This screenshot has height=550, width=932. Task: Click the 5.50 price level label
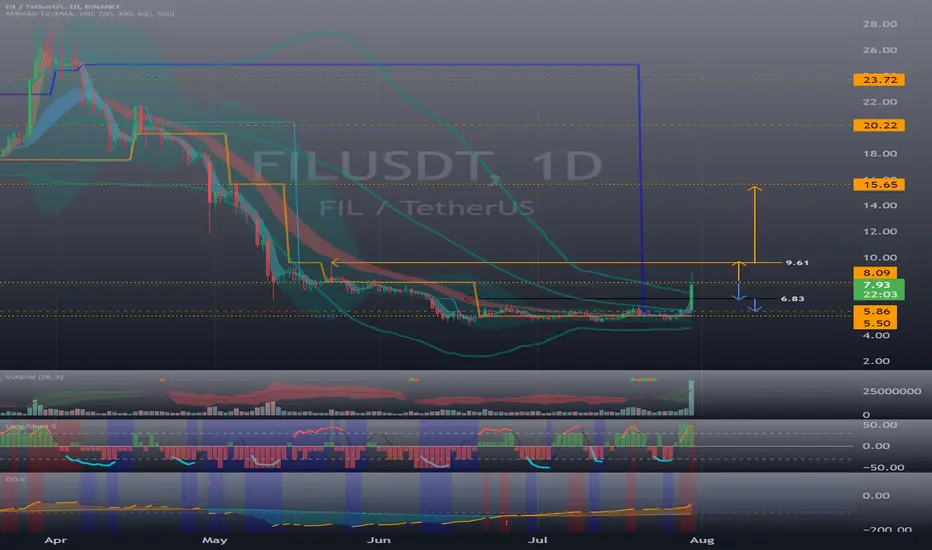(x=876, y=323)
